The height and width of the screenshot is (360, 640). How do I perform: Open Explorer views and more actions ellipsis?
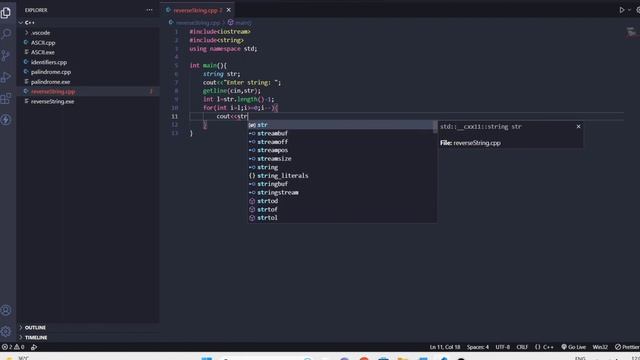click(x=149, y=10)
